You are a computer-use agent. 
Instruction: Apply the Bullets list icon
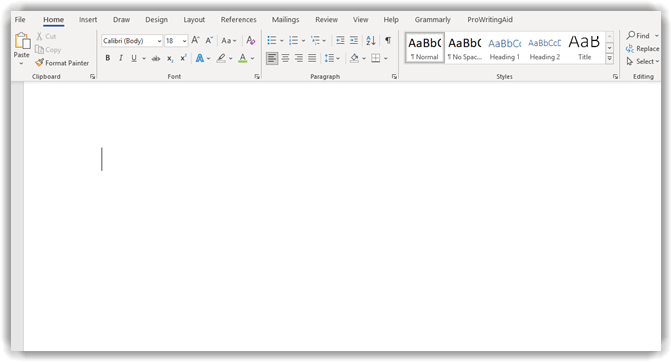(272, 40)
